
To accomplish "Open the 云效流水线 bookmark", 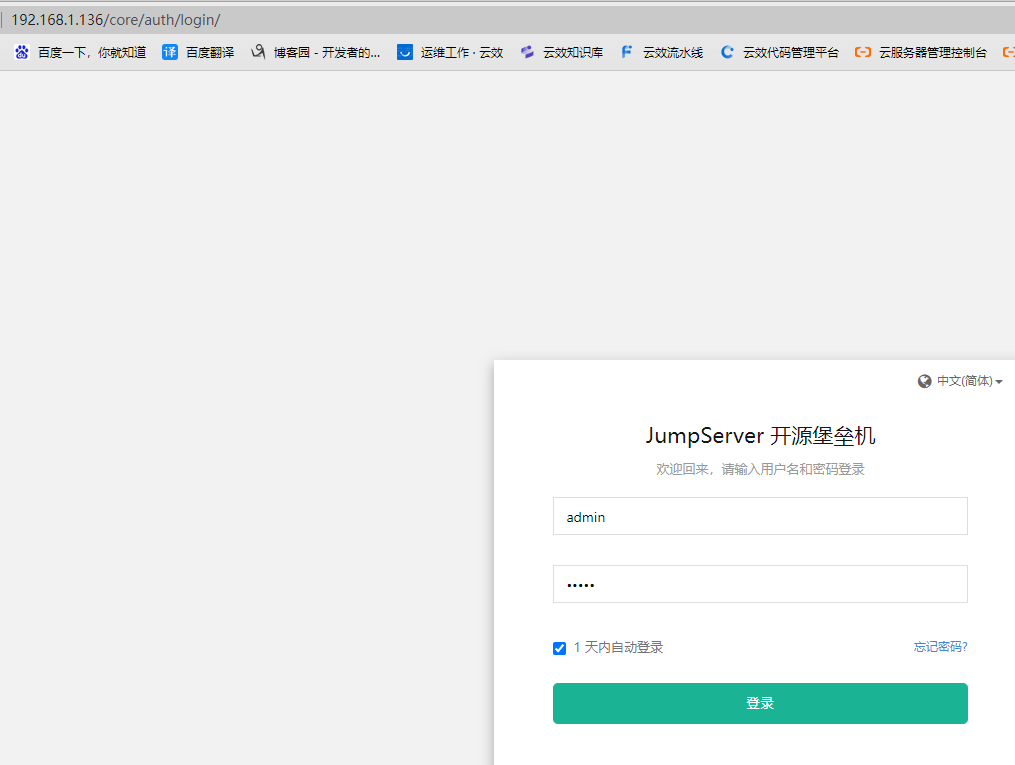I will [673, 52].
